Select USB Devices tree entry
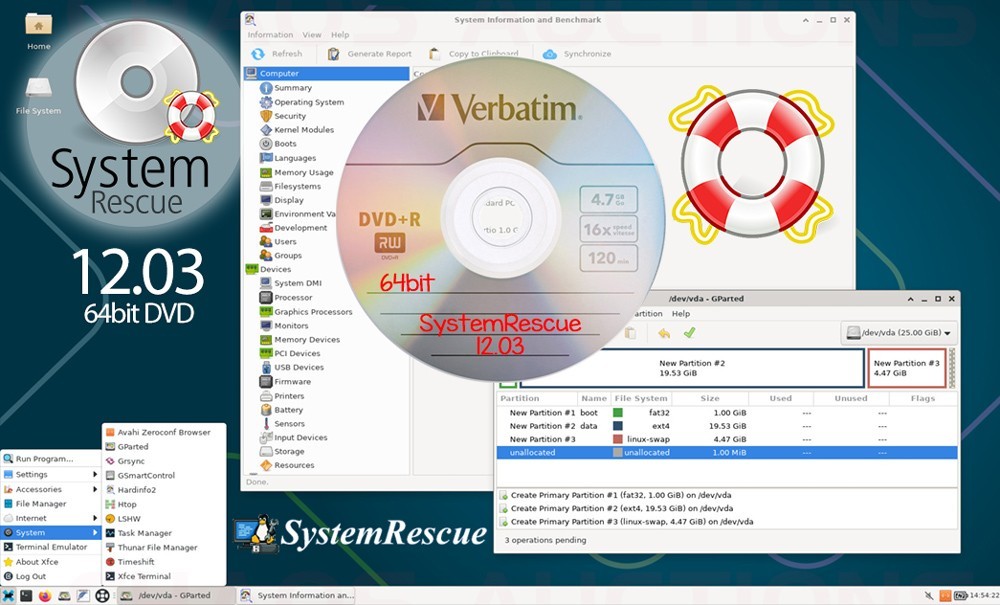The width and height of the screenshot is (1000, 605). [x=298, y=368]
